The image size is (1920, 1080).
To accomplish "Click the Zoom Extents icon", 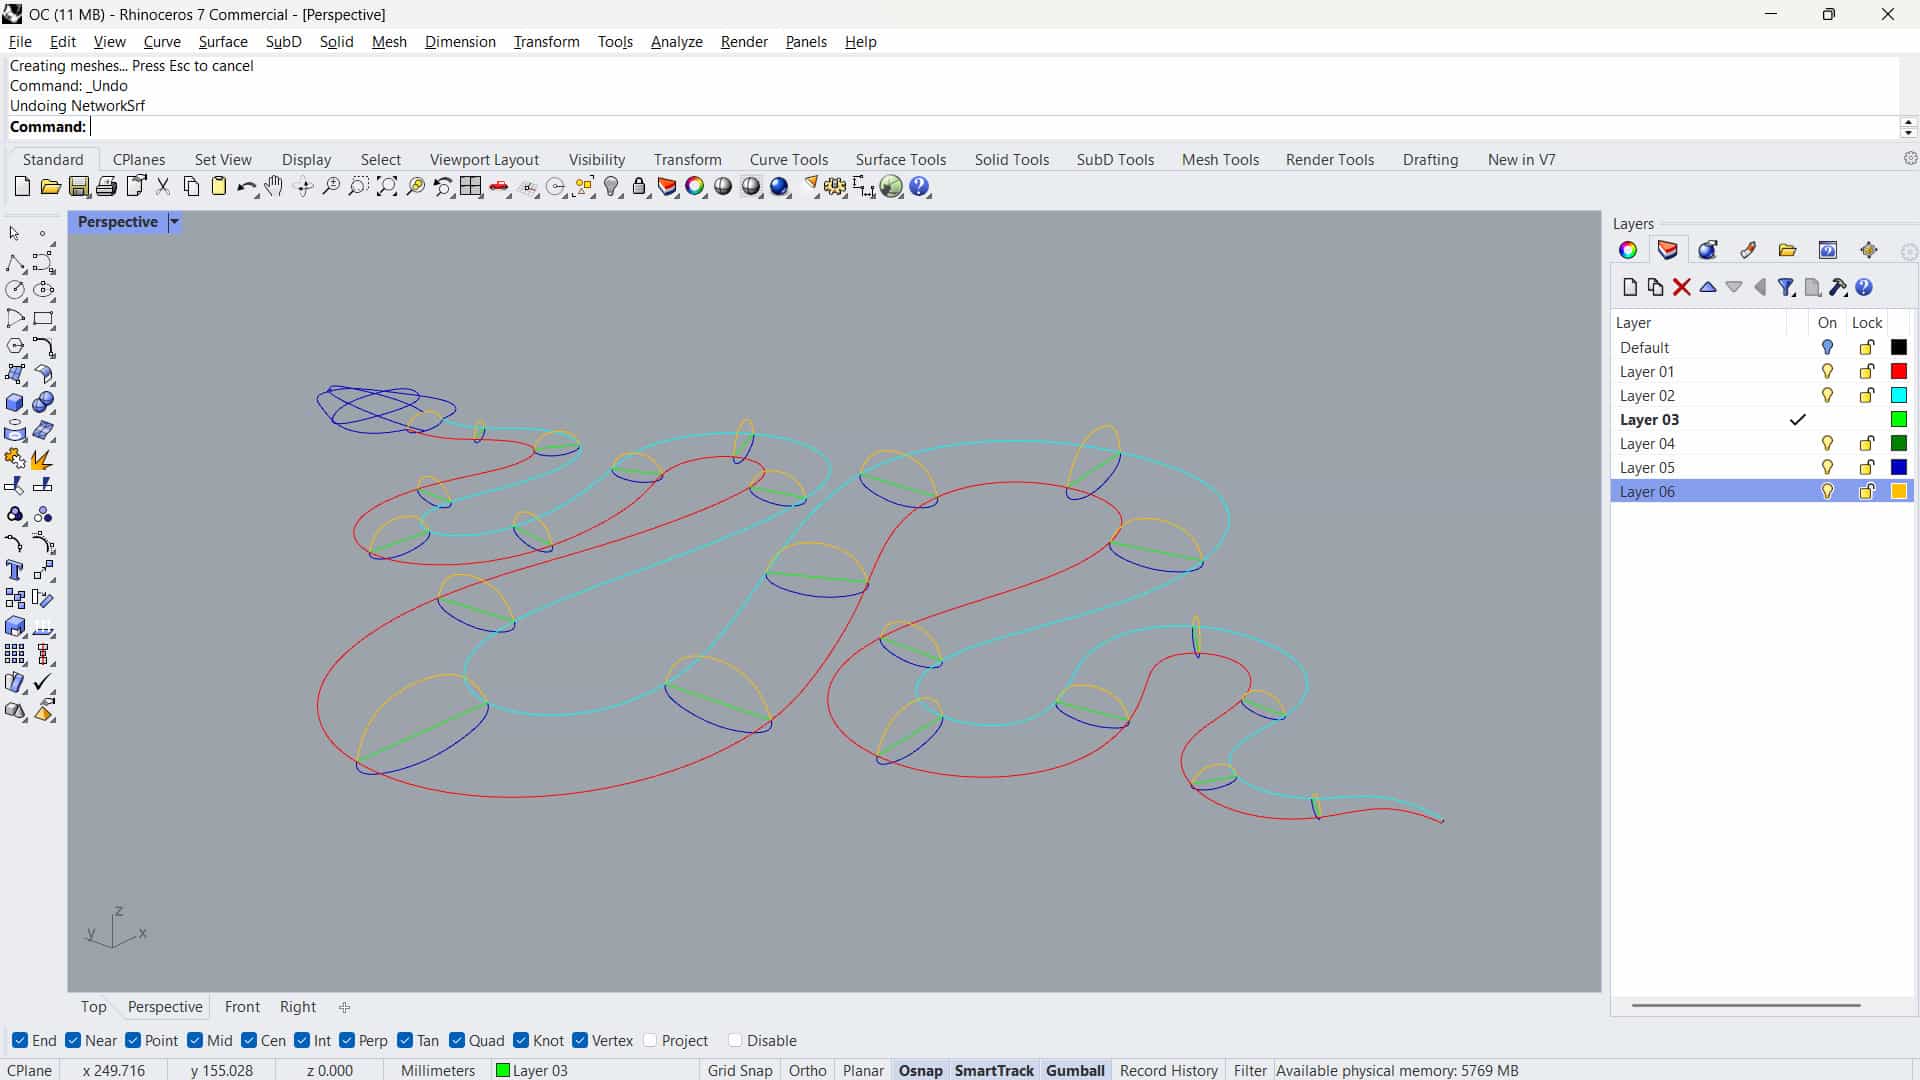I will [387, 187].
